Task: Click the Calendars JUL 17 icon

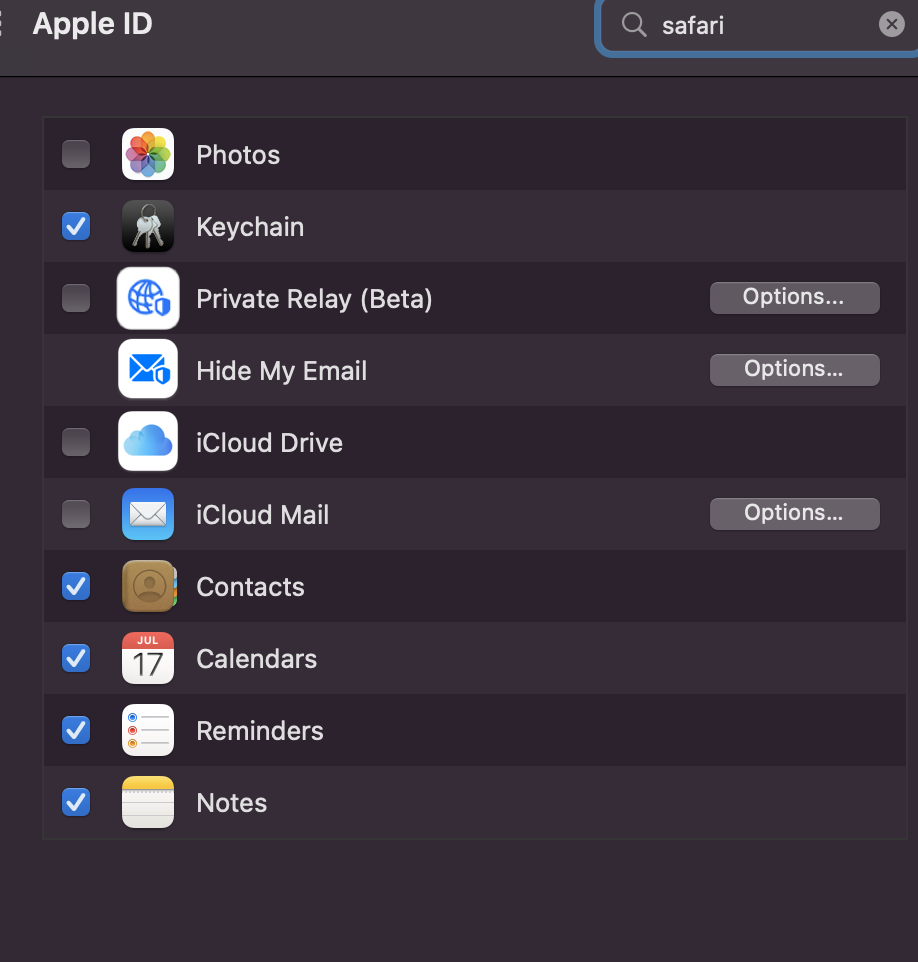Action: click(148, 658)
